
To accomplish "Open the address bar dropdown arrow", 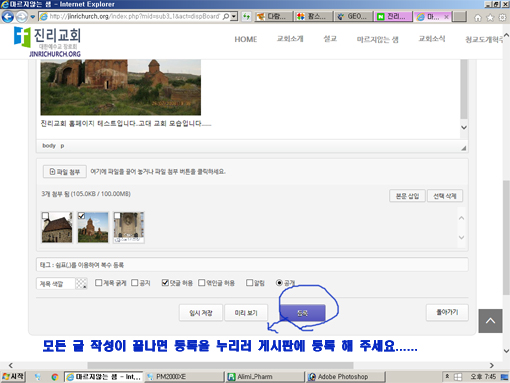I will 234,16.
